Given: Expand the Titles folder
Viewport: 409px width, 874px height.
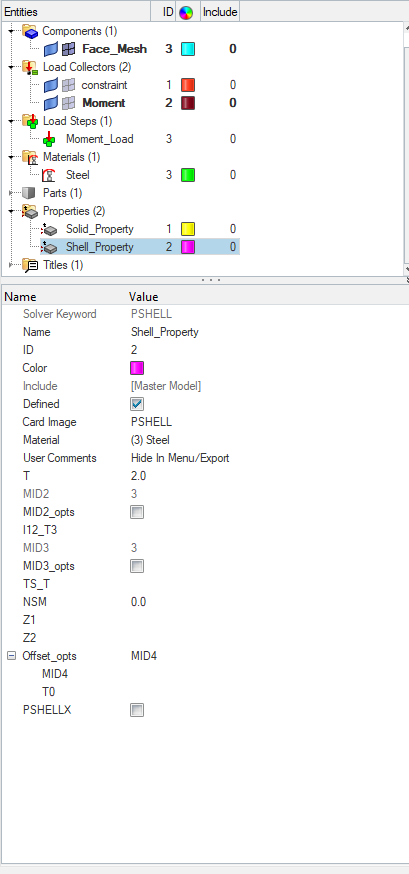Looking at the screenshot, I should (11, 265).
